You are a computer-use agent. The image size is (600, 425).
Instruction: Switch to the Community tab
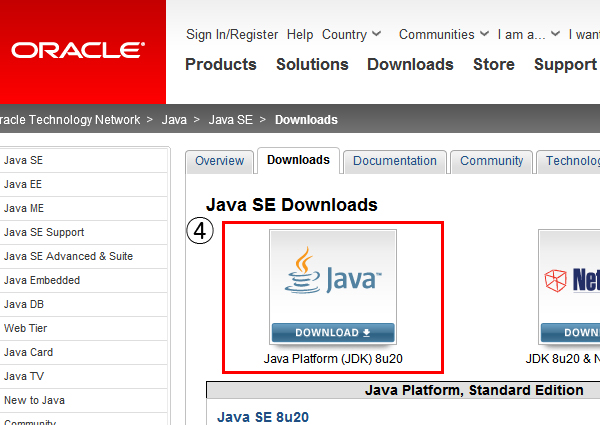[491, 162]
